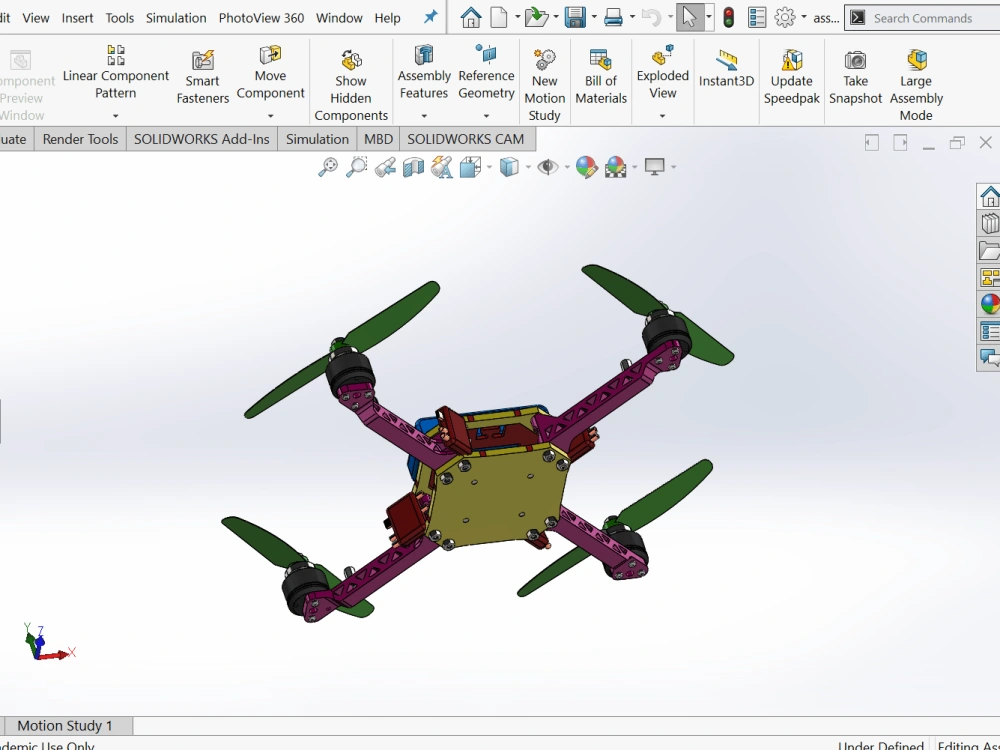This screenshot has height=750, width=1000.
Task: Click the Exploded View tool
Action: click(x=663, y=72)
